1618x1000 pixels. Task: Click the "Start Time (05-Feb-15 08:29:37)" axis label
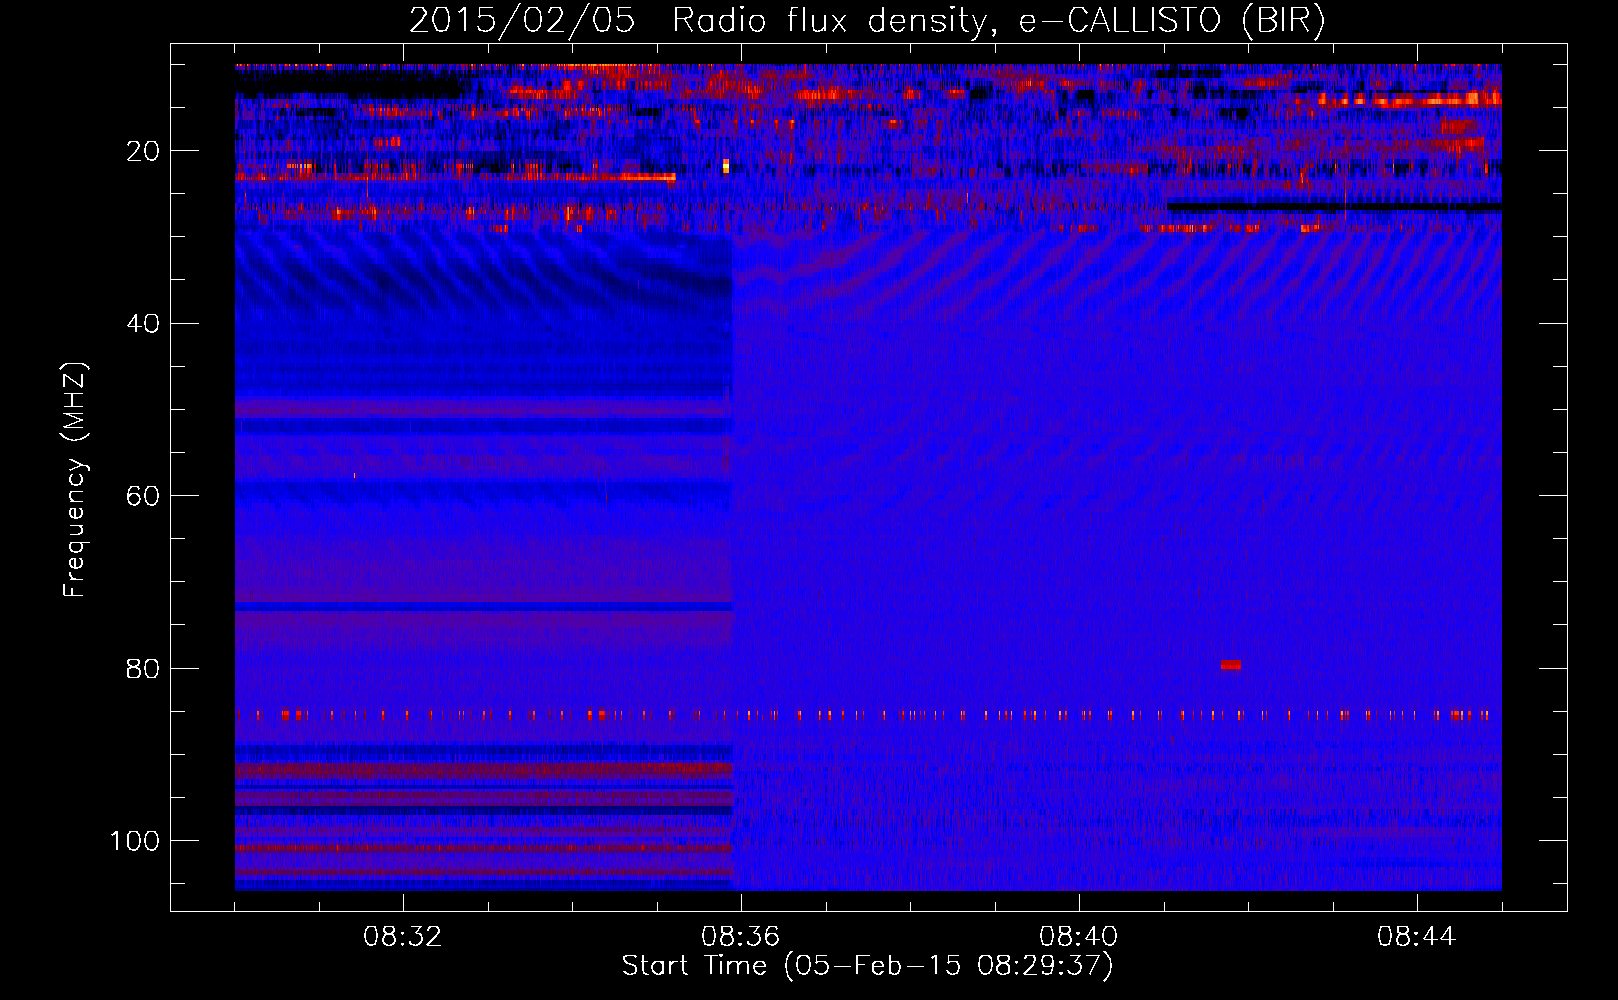867,966
